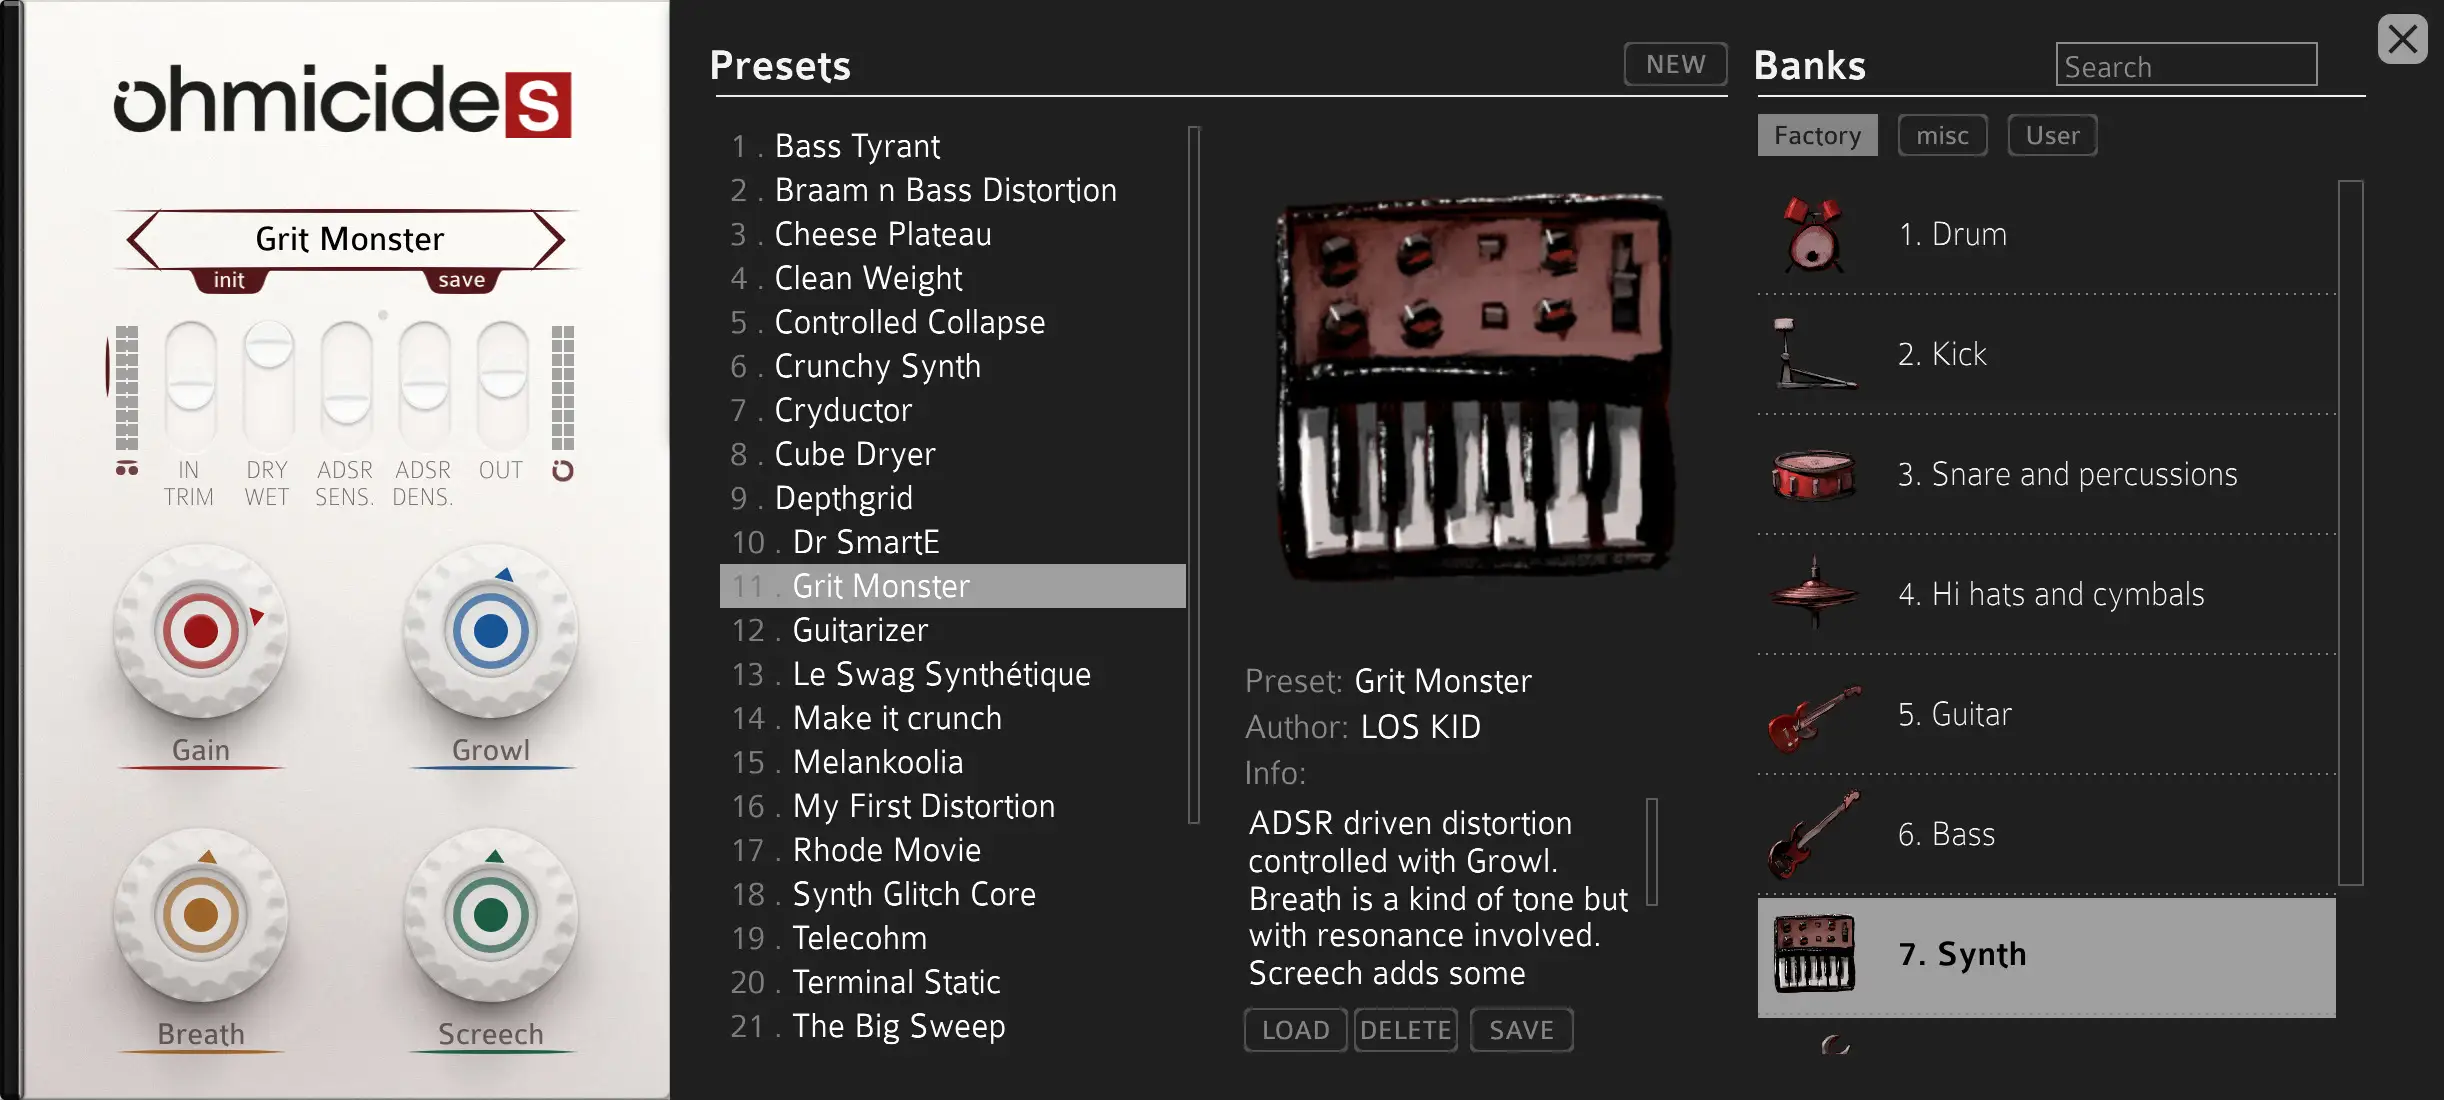Click the LOAD button

tap(1295, 1030)
